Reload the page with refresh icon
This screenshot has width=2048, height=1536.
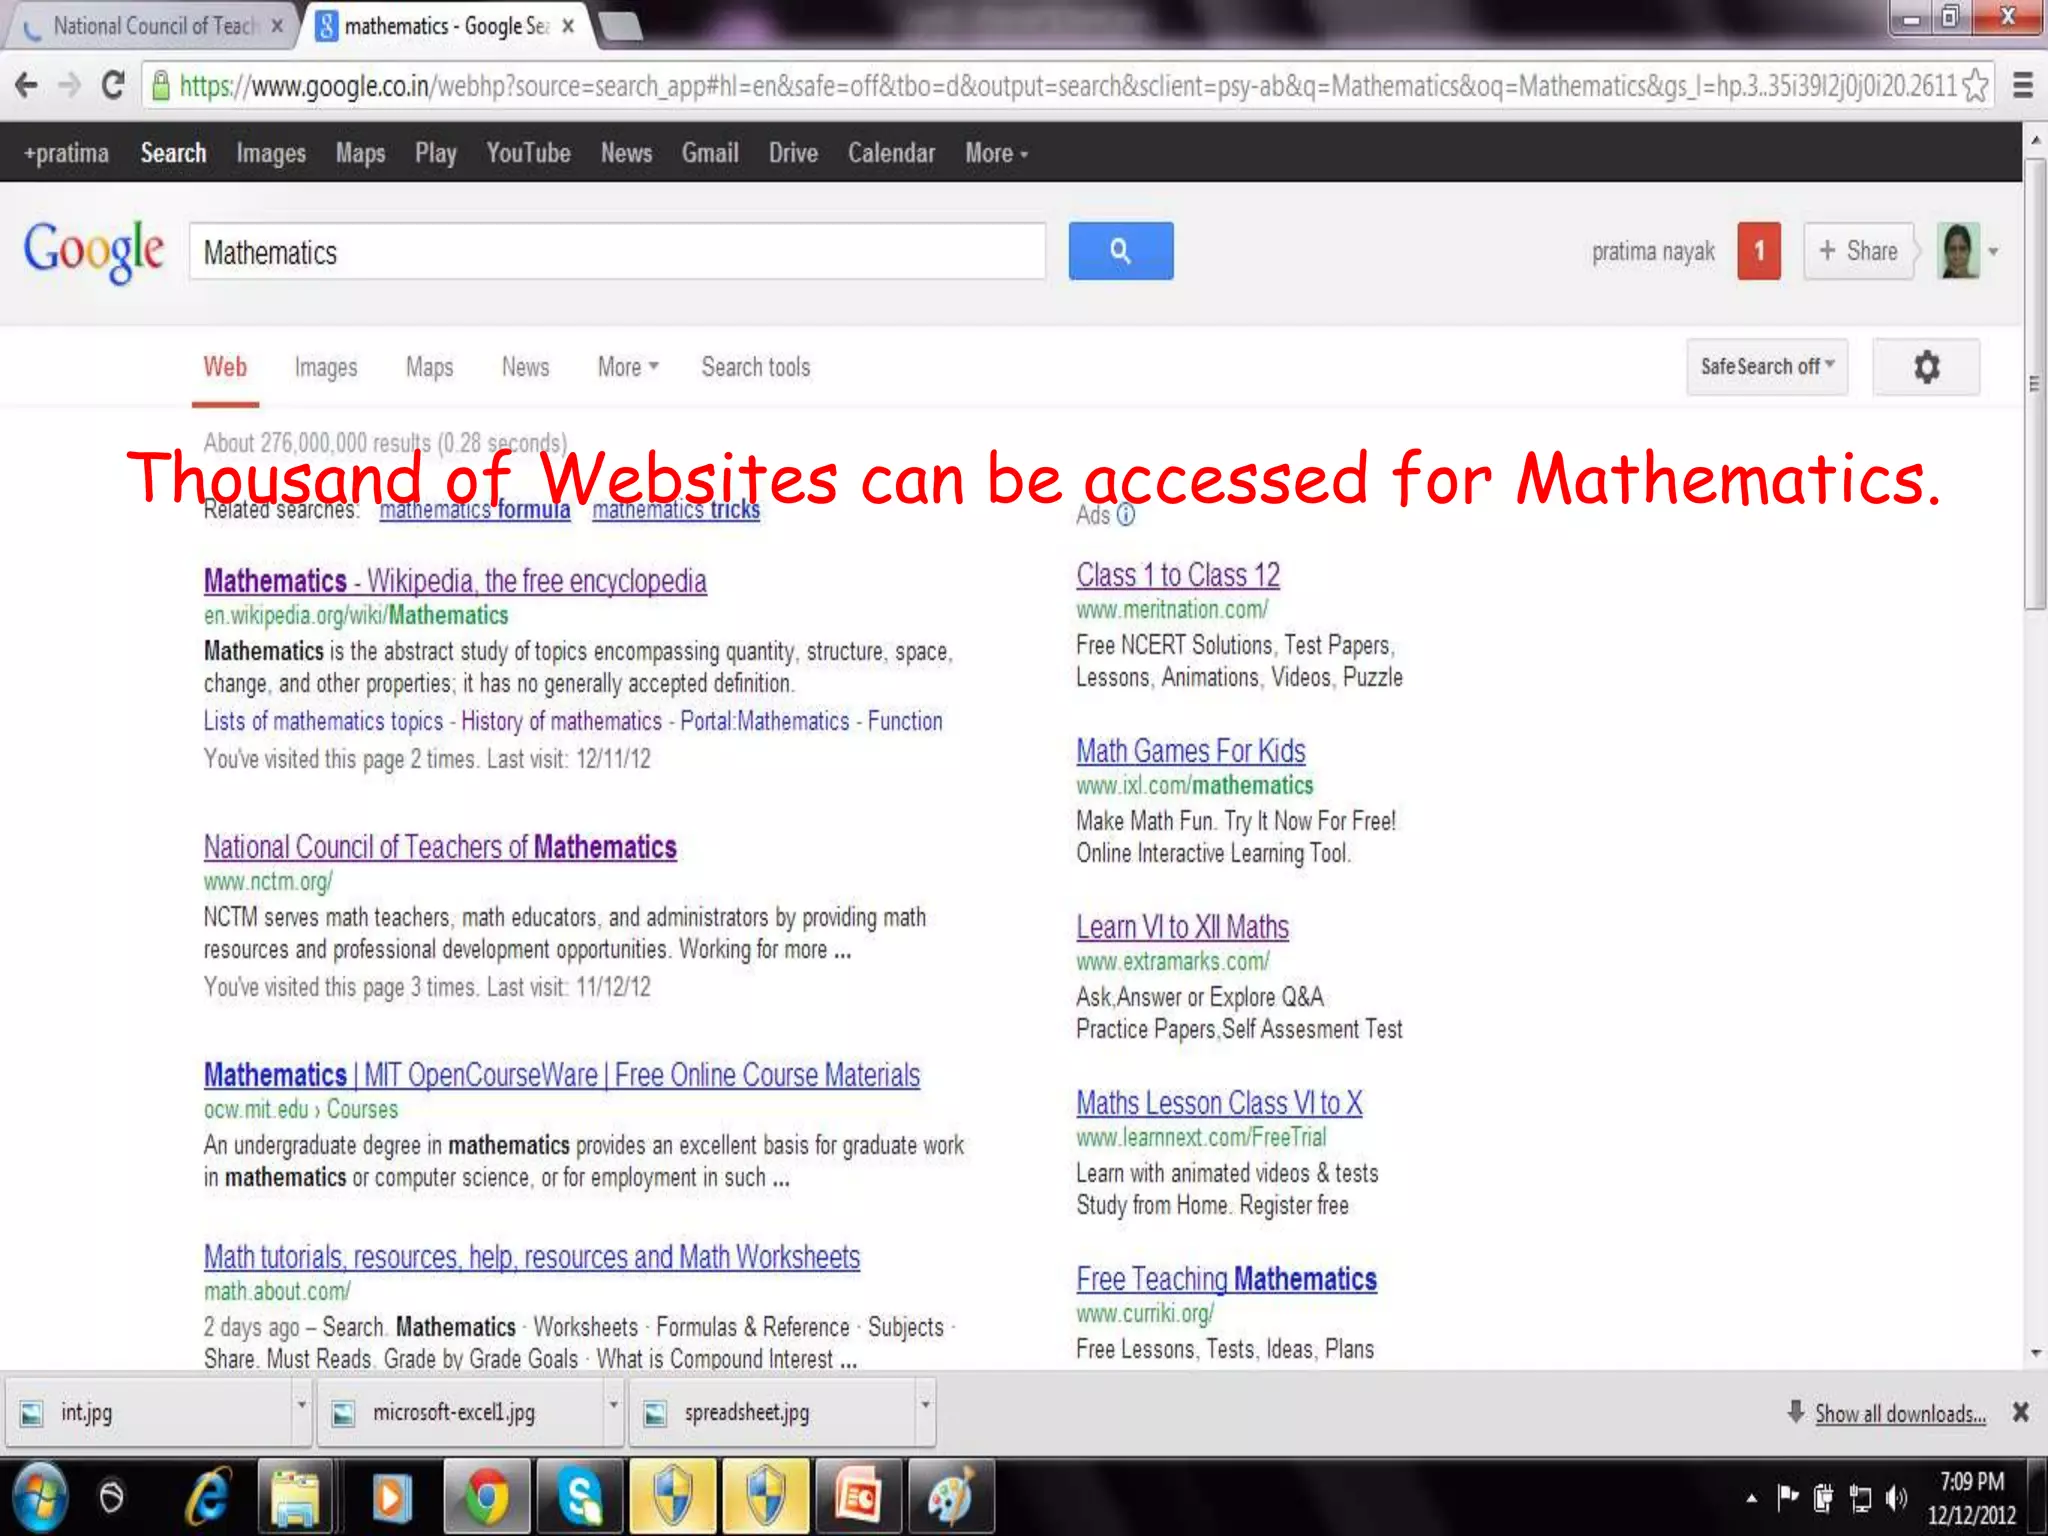[113, 86]
